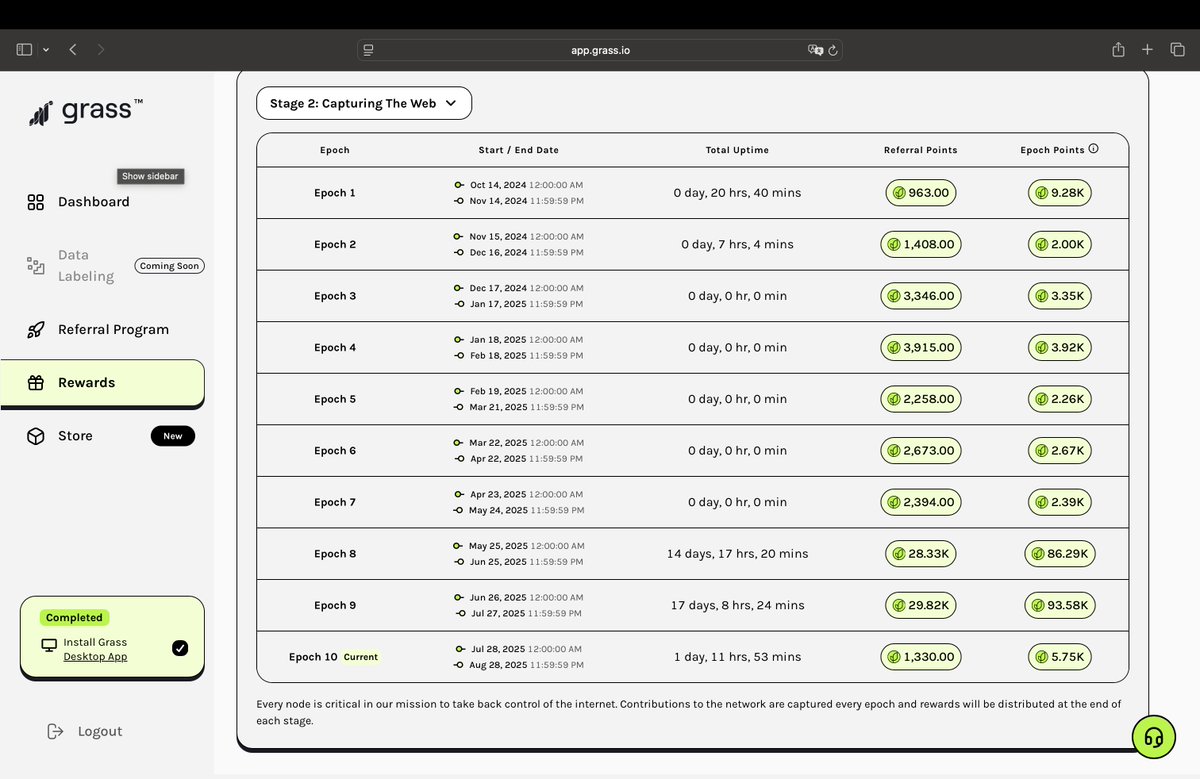Screen dimensions: 1200x779
Task: Open the Desktop App link
Action: 95,656
